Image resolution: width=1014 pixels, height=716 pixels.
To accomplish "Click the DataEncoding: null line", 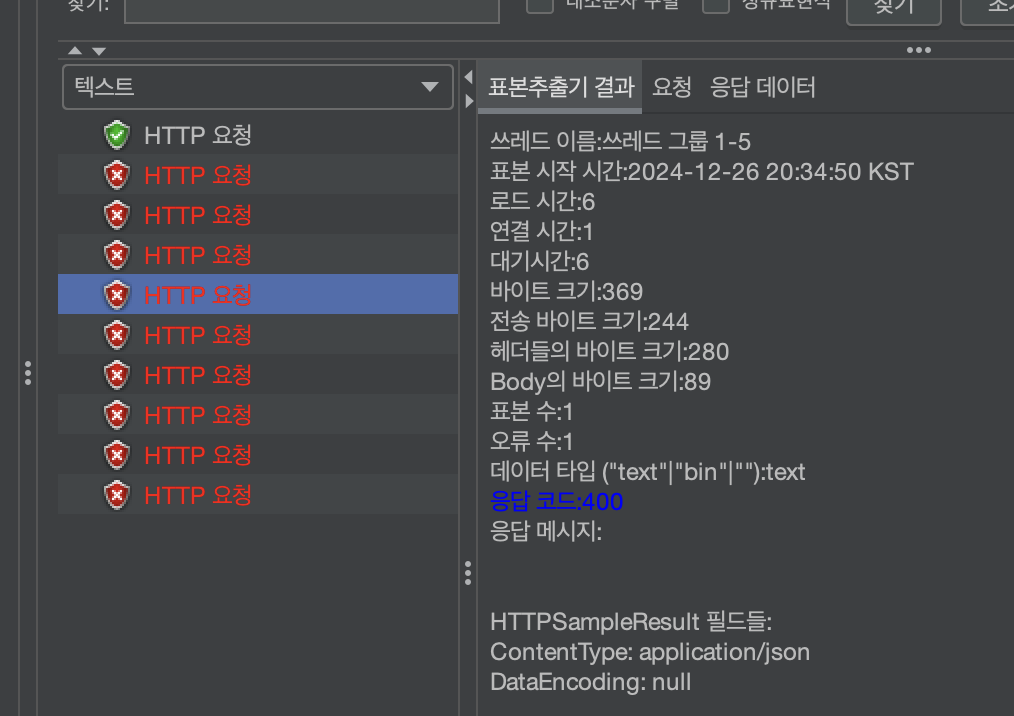I will [x=590, y=682].
